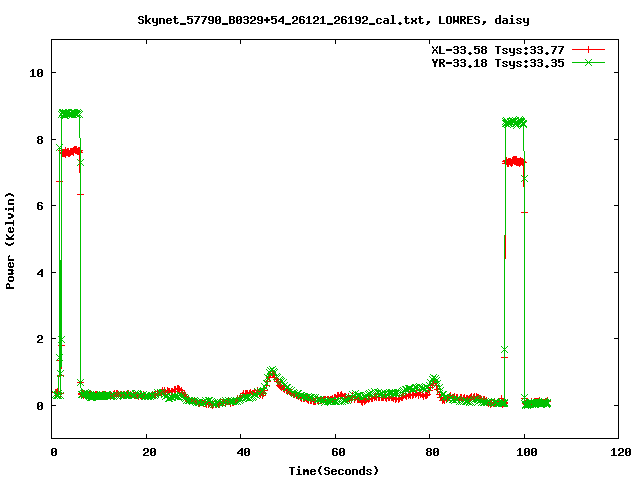Click the green calibration plateau near 98 seconds
The width and height of the screenshot is (640, 480).
tap(514, 122)
